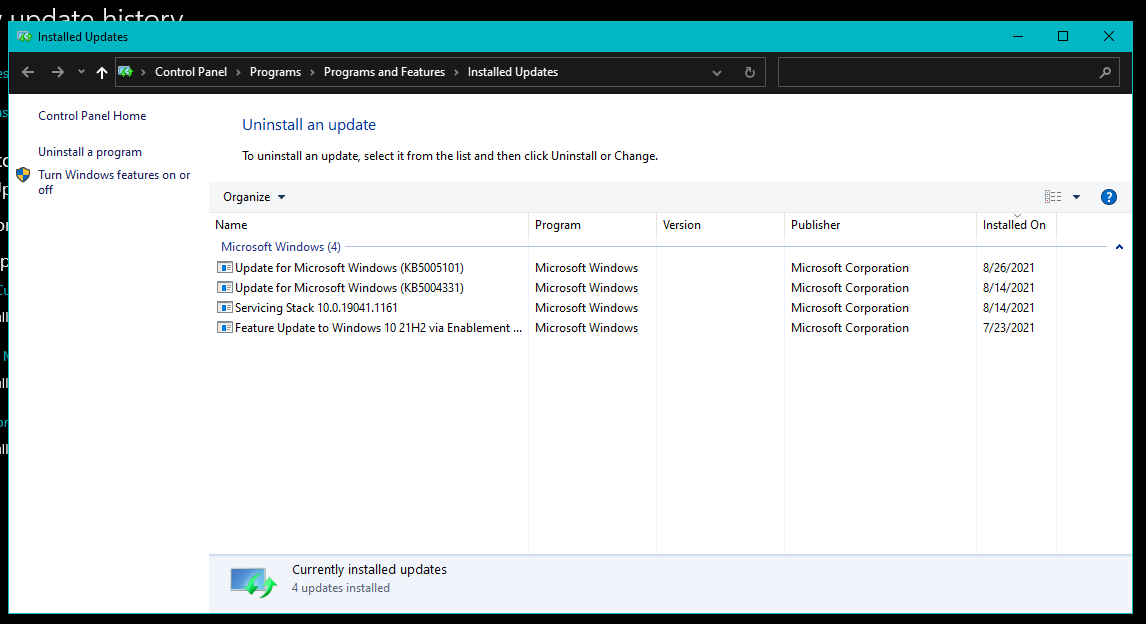Select the Microsoft Windows (4) group header

tap(281, 247)
